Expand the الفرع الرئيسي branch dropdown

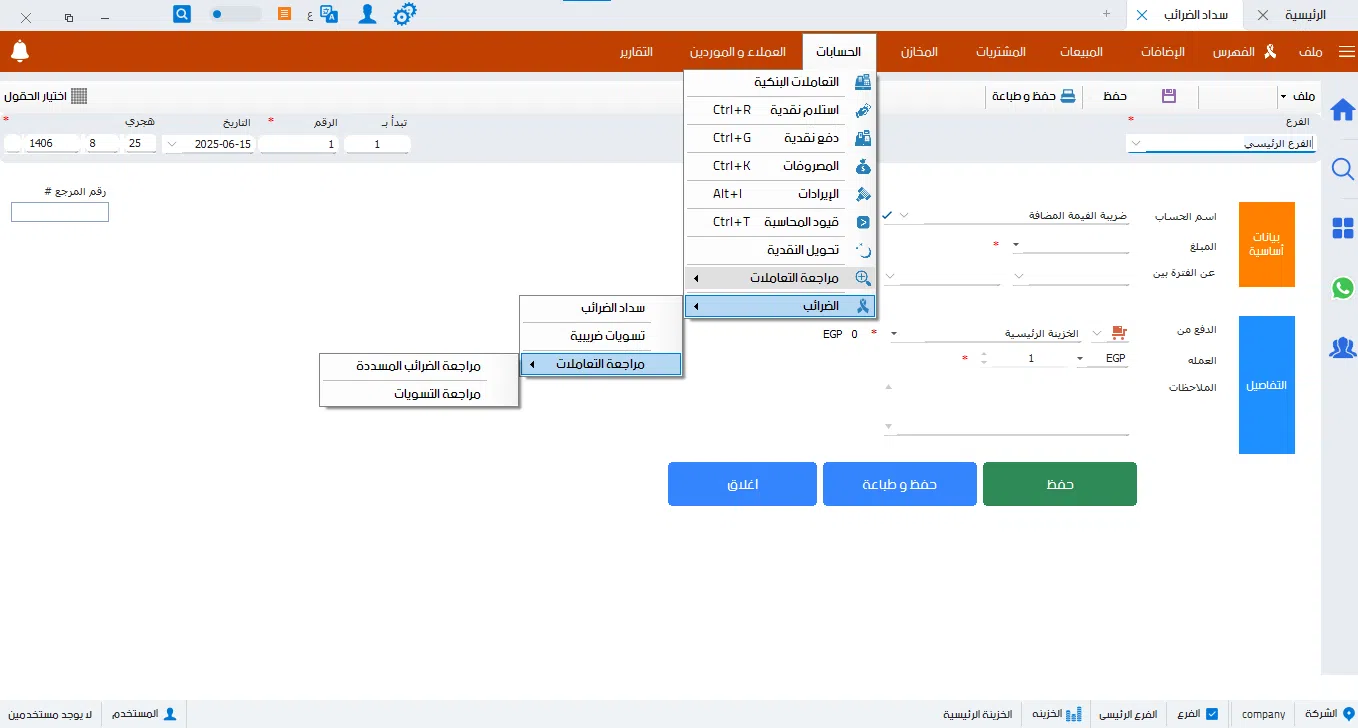[x=1136, y=144]
